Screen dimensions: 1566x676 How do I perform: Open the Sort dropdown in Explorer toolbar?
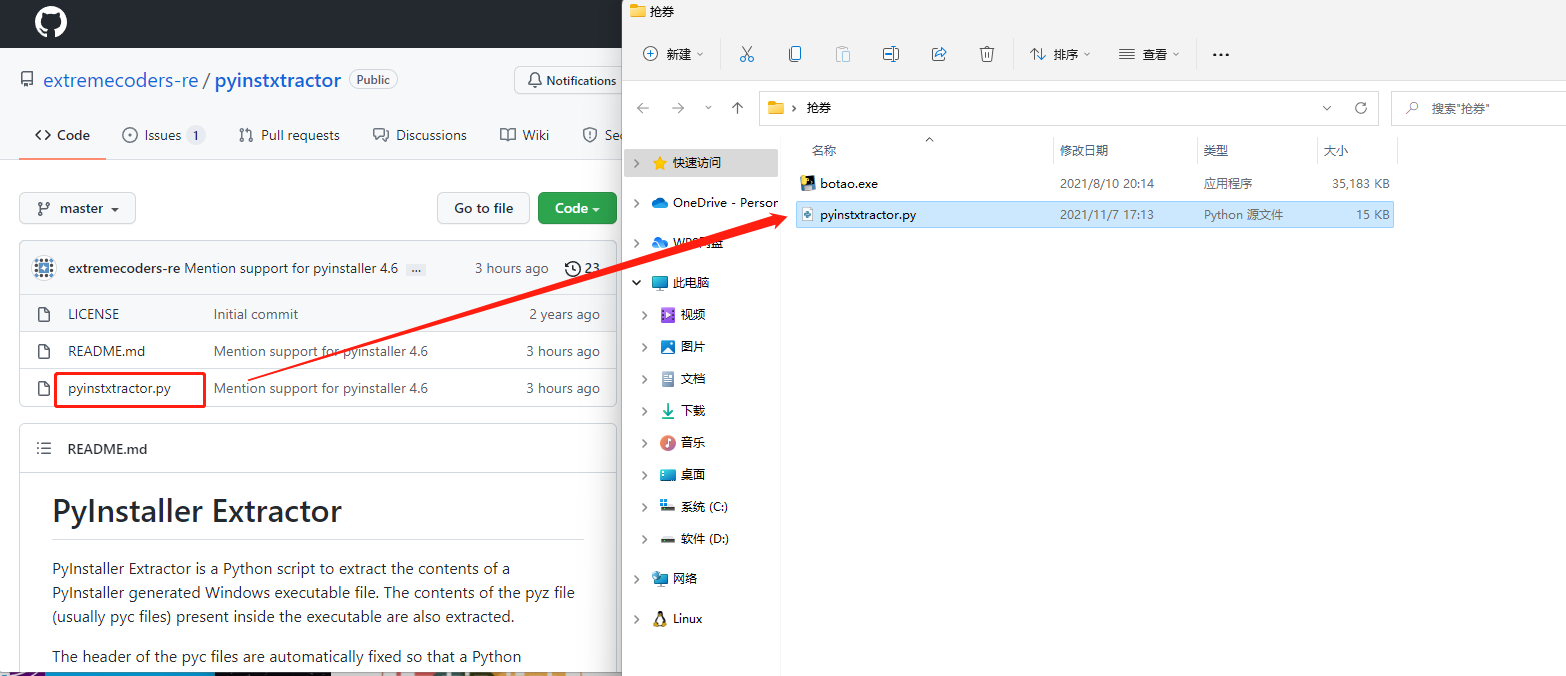(1060, 54)
